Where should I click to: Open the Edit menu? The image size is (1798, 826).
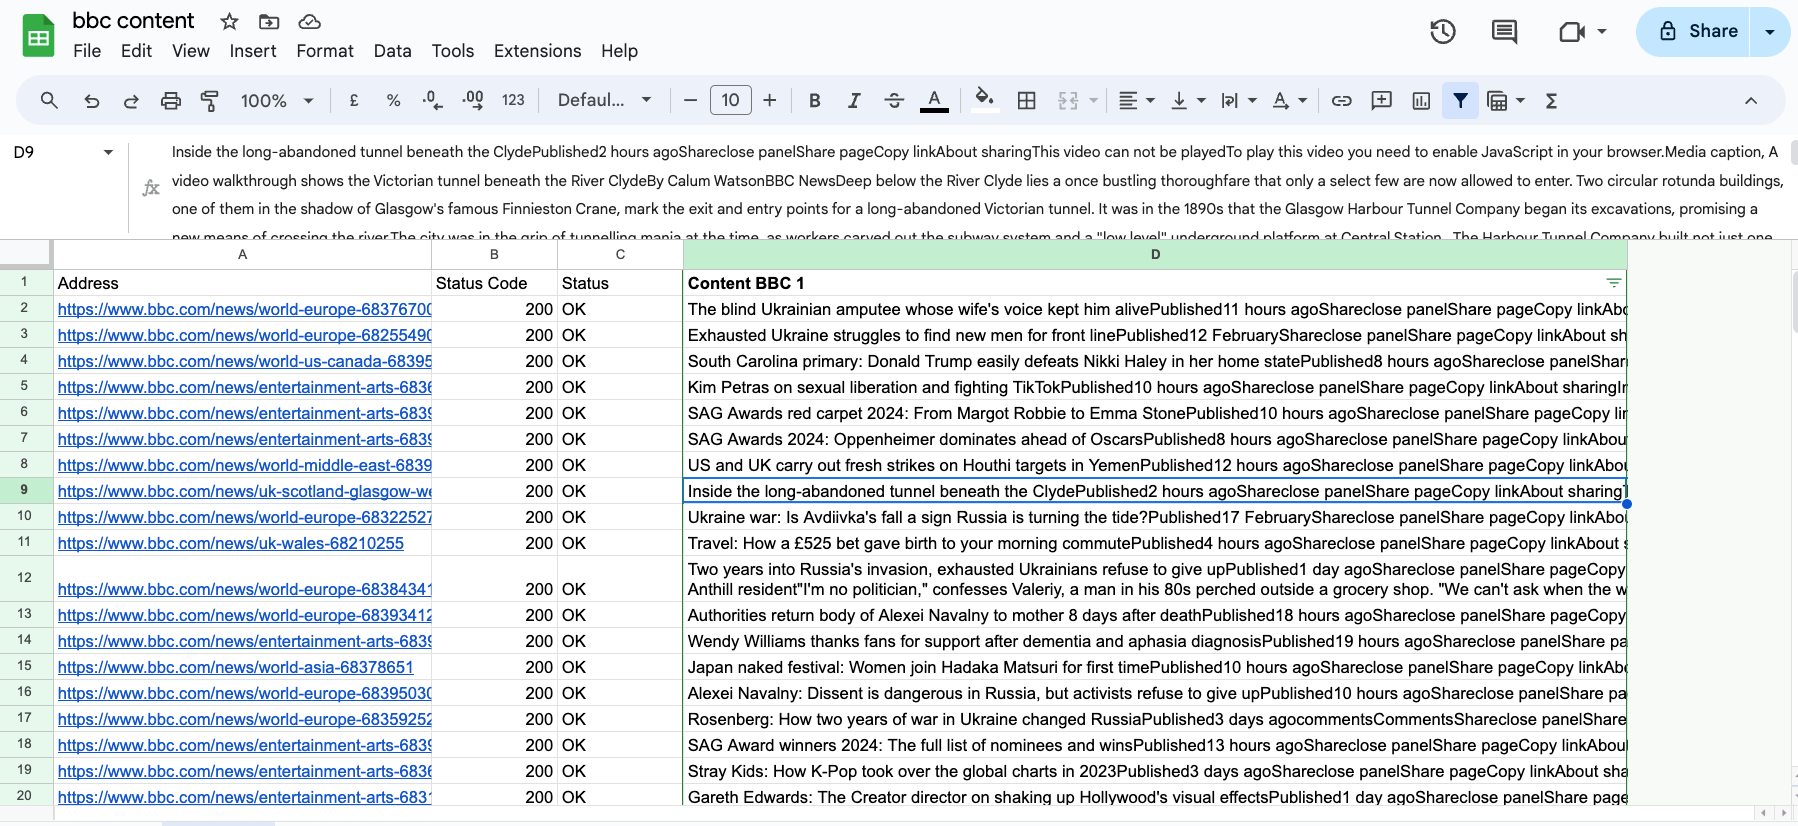(x=136, y=51)
